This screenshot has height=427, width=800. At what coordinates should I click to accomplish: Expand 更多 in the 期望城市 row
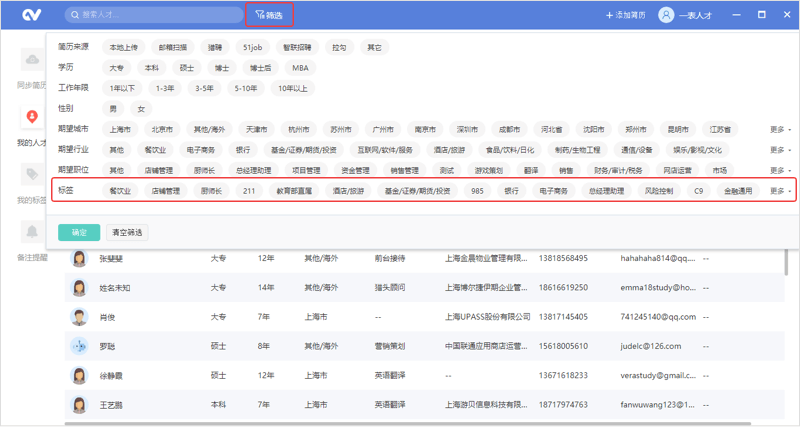(x=780, y=130)
